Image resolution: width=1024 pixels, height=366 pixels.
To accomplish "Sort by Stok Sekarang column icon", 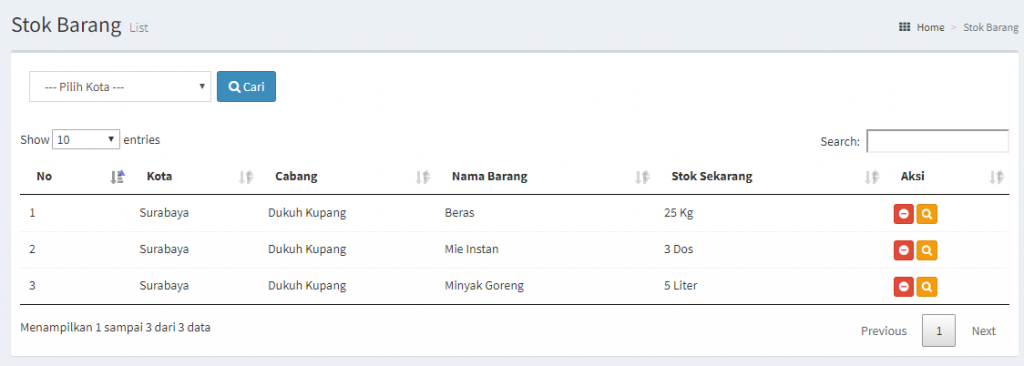I will coord(871,176).
